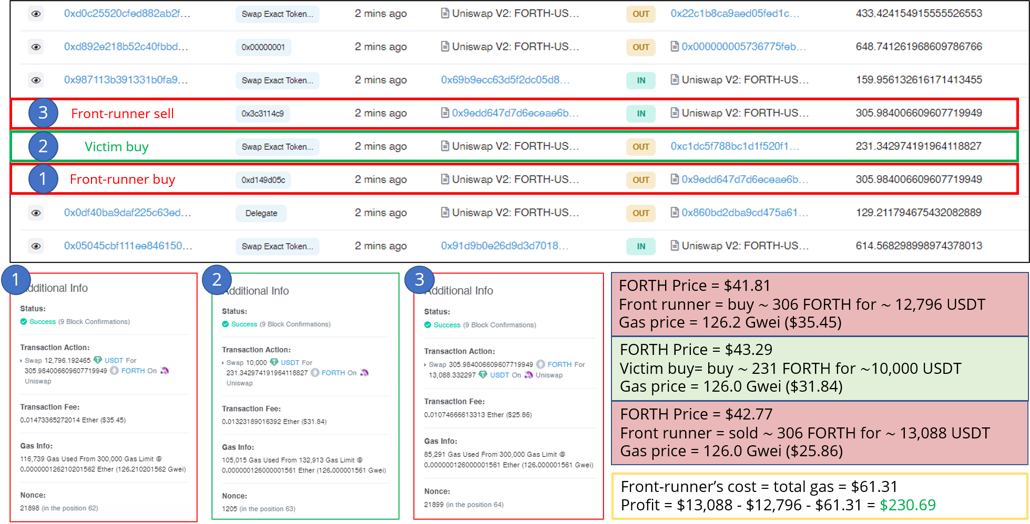Click contract icon beside 0x9edd647 in Front-runner sell row
Viewport: 1030px width, 524px height.
click(x=445, y=114)
